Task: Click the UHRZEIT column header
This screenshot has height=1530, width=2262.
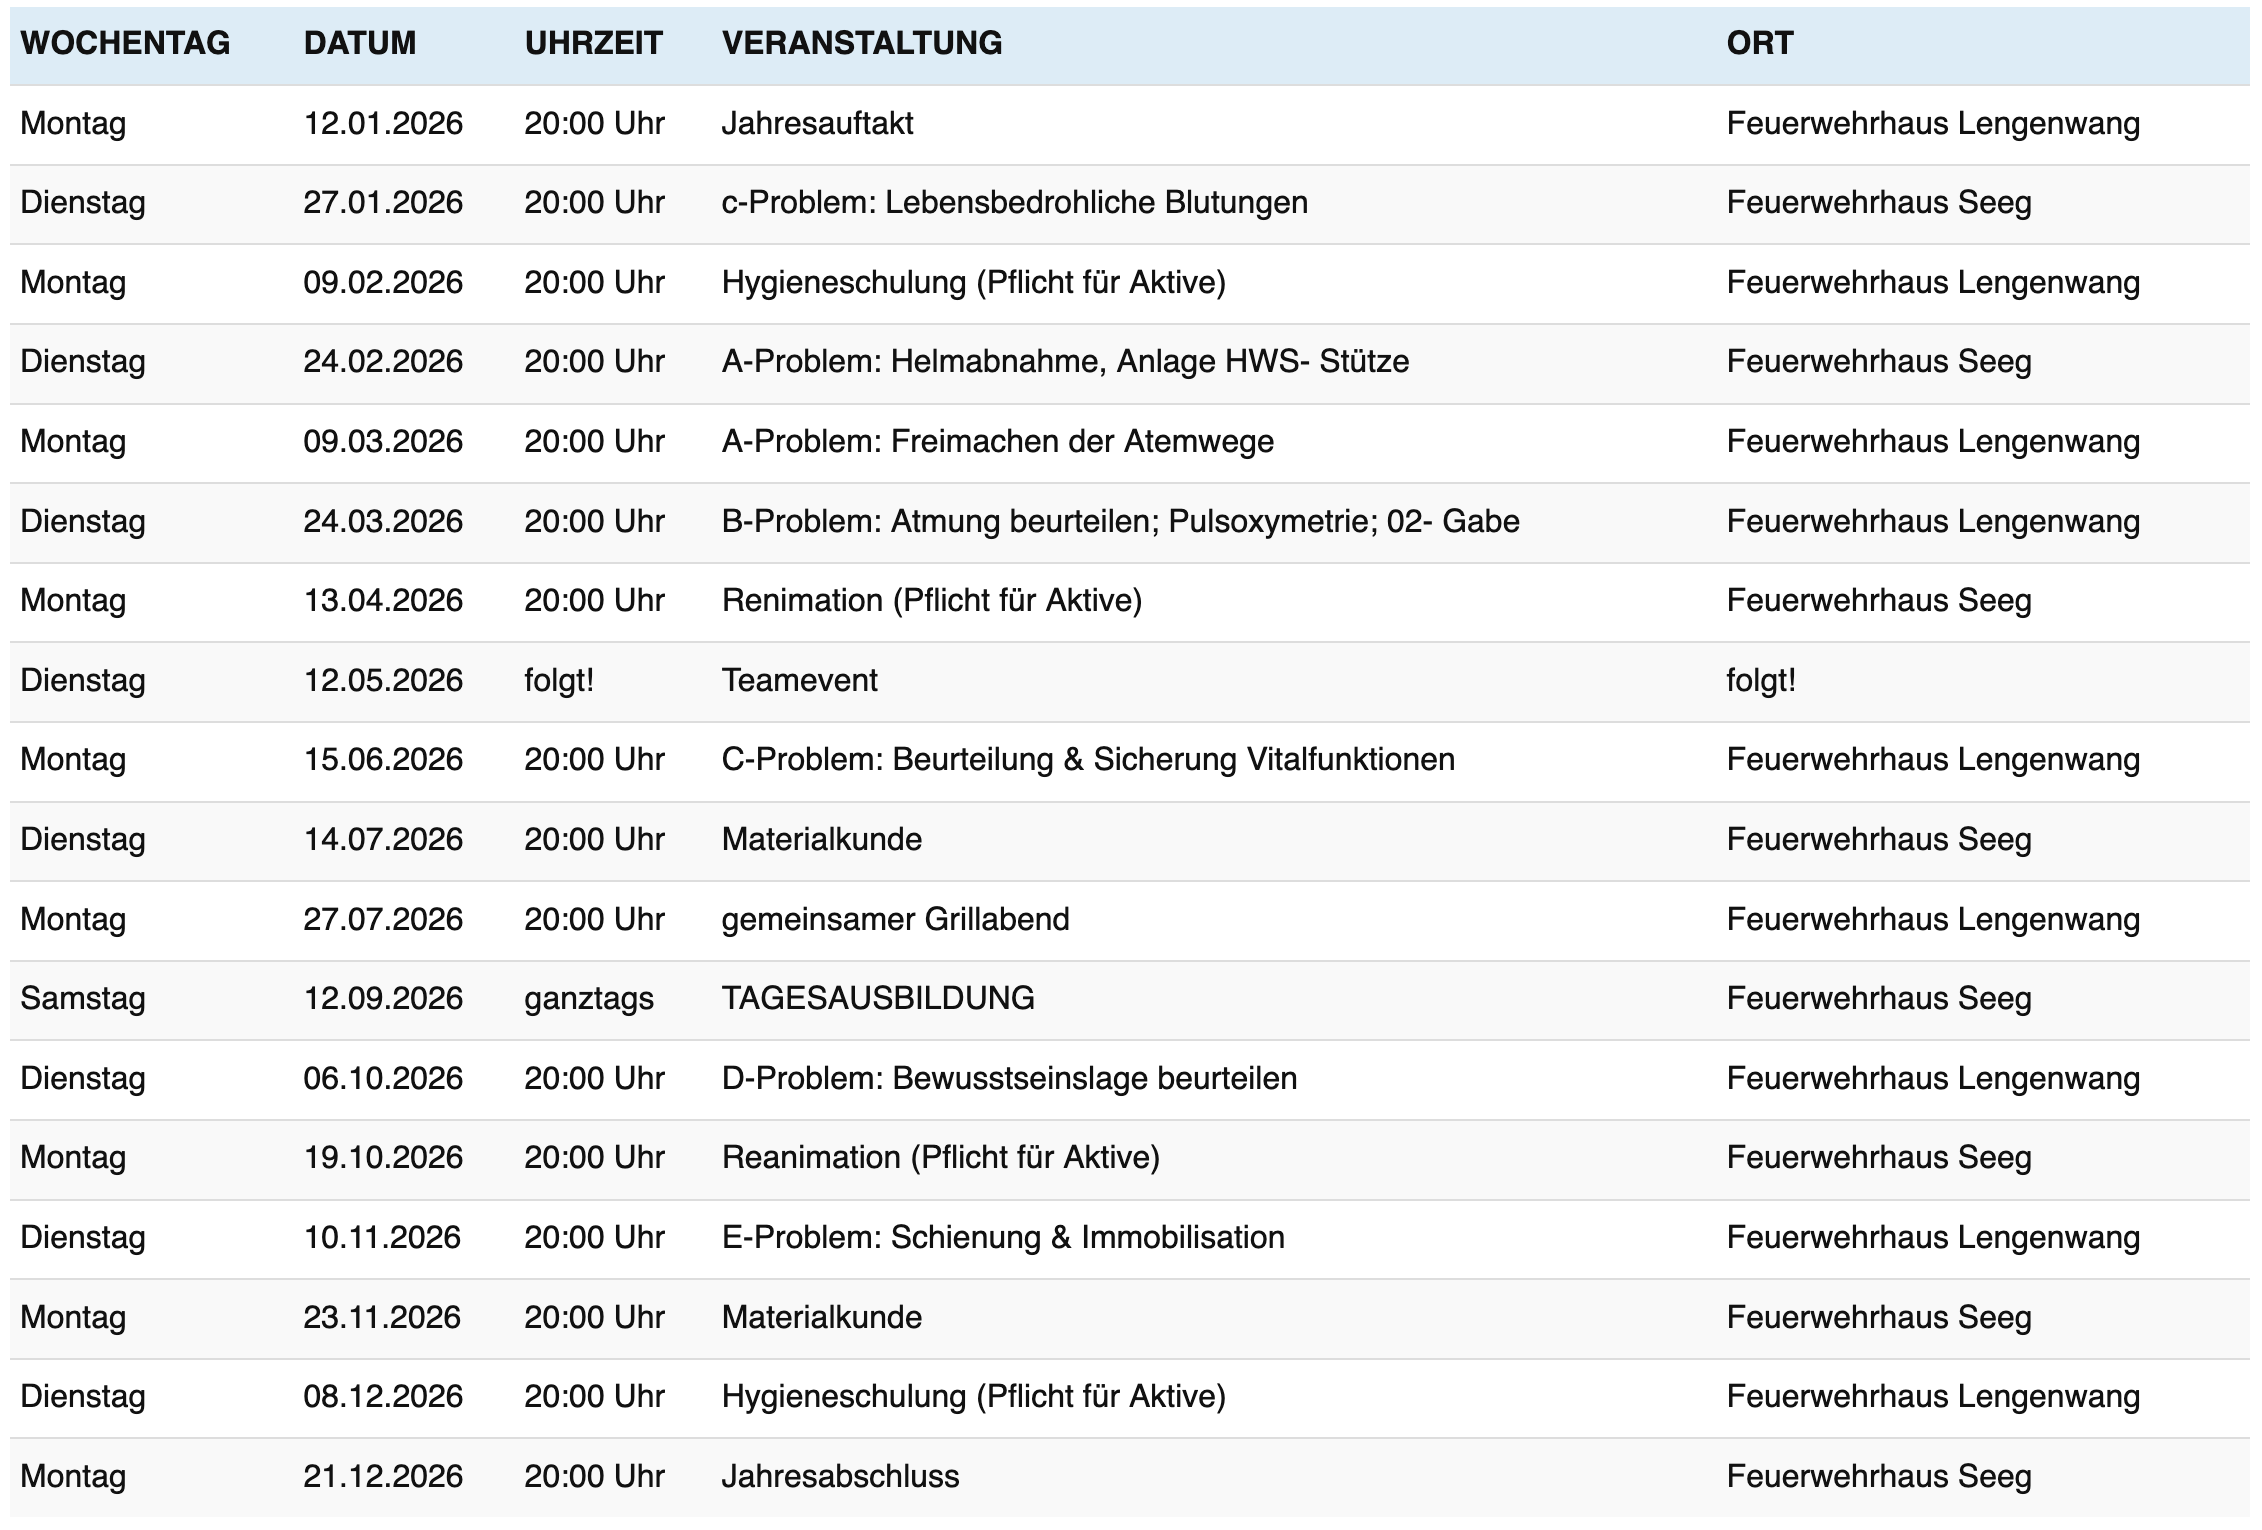Action: point(593,43)
